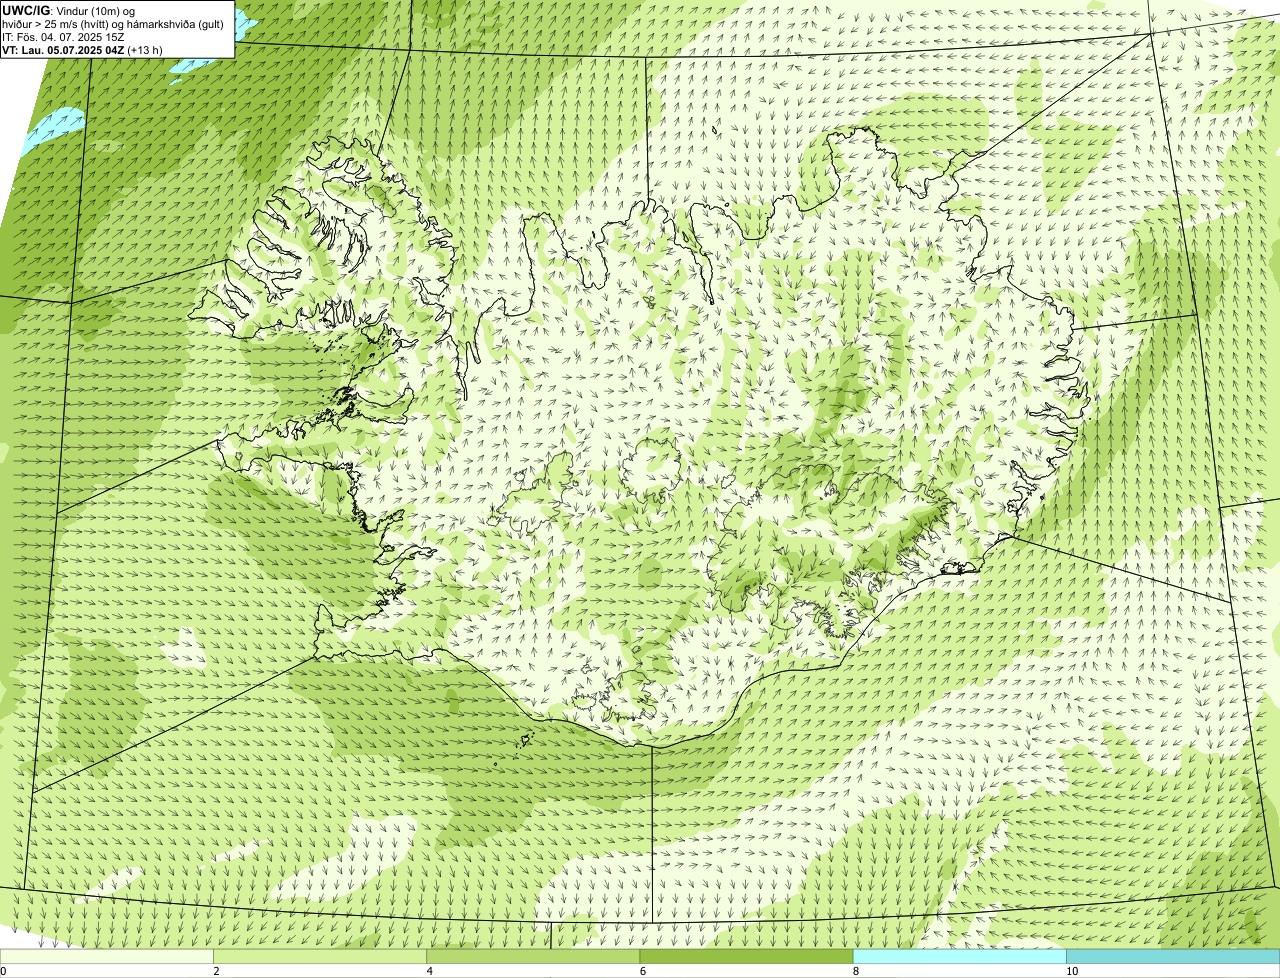Click the pale cream 0–2 m/s legend swatch

pyautogui.click(x=107, y=957)
